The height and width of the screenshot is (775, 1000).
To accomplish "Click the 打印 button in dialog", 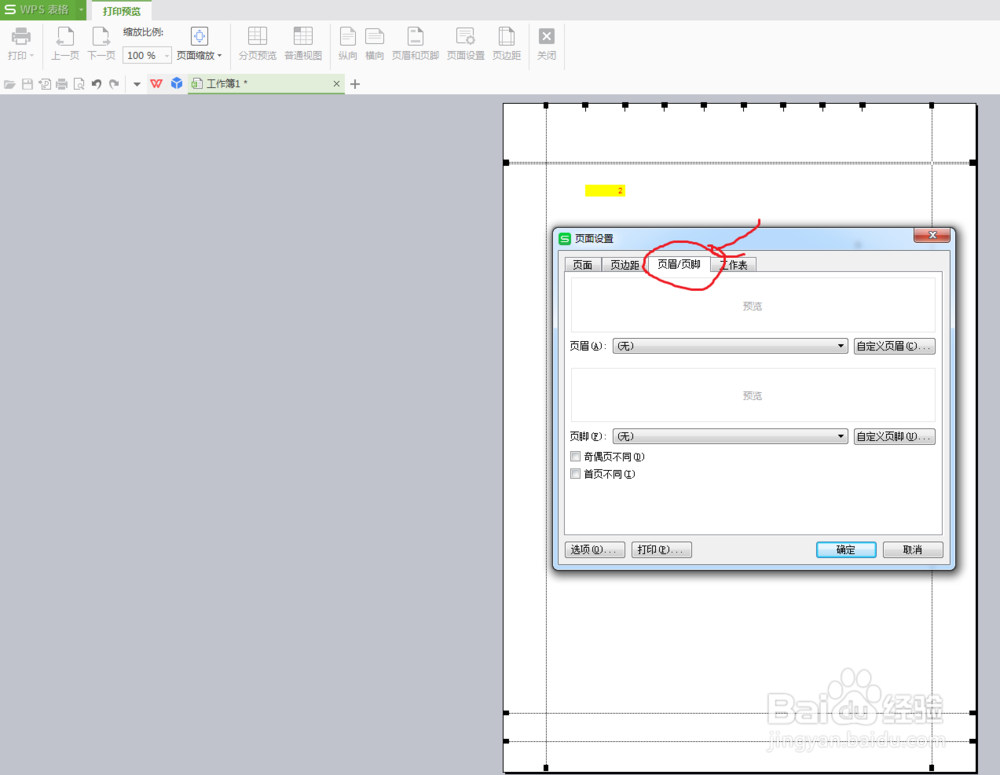I will click(x=661, y=549).
